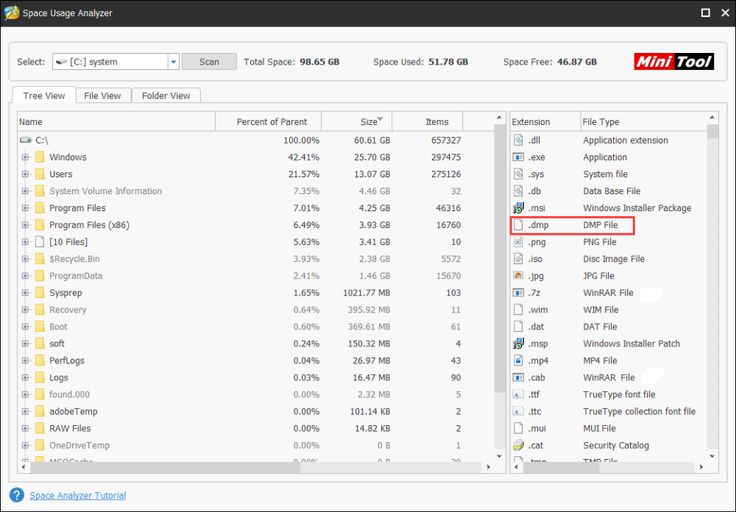Click the .mp4 file icon
The height and width of the screenshot is (512, 736).
(518, 360)
